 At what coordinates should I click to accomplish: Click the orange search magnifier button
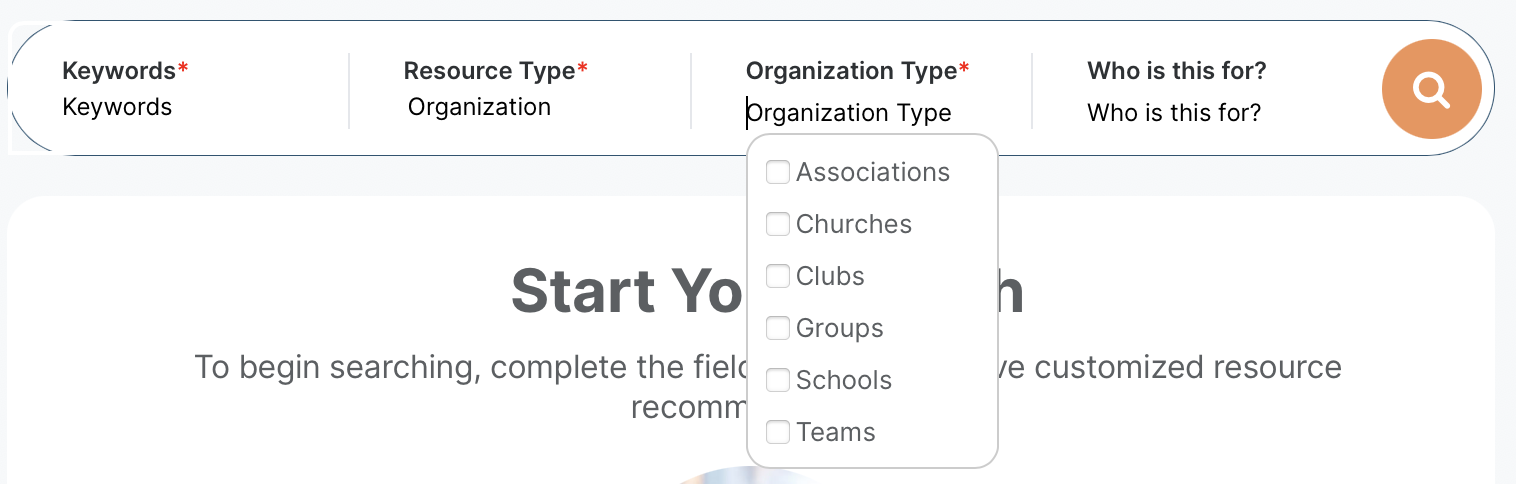pos(1431,90)
